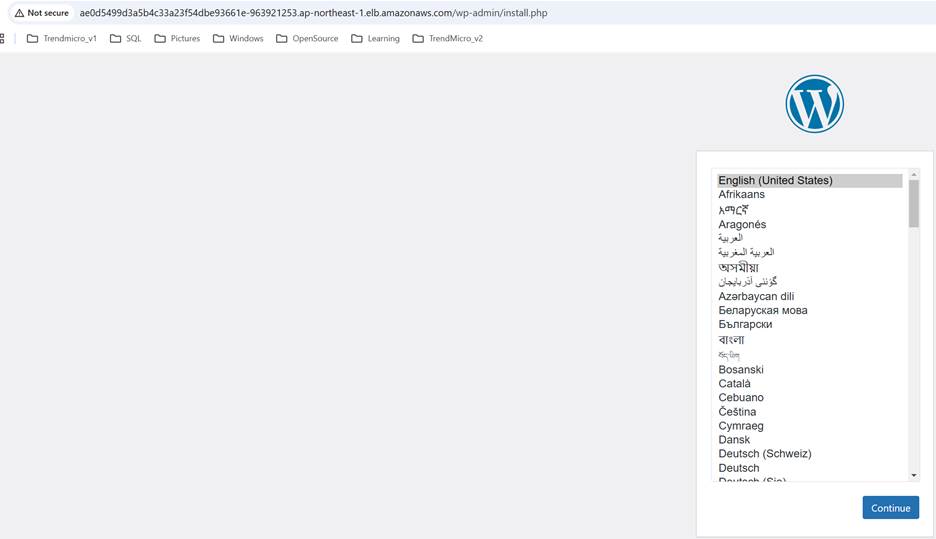936x539 pixels.
Task: Select Aragonés from the language list
Action: [x=809, y=224]
